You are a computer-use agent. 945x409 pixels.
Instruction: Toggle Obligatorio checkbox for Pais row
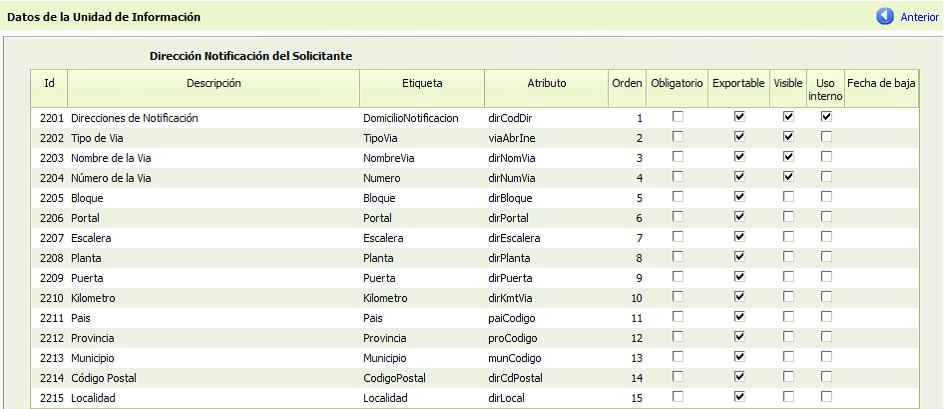[678, 316]
